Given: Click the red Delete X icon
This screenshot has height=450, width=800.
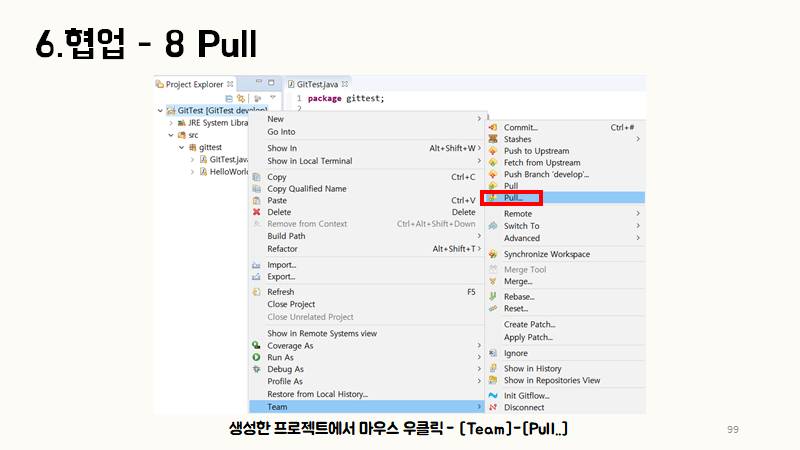Looking at the screenshot, I should [x=257, y=212].
